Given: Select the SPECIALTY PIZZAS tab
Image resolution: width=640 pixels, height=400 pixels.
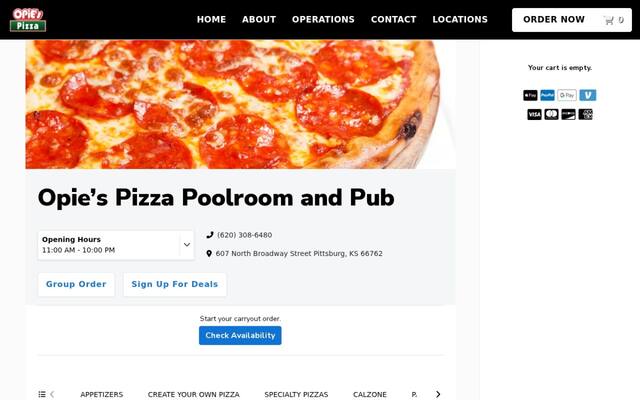Looking at the screenshot, I should click(x=296, y=394).
